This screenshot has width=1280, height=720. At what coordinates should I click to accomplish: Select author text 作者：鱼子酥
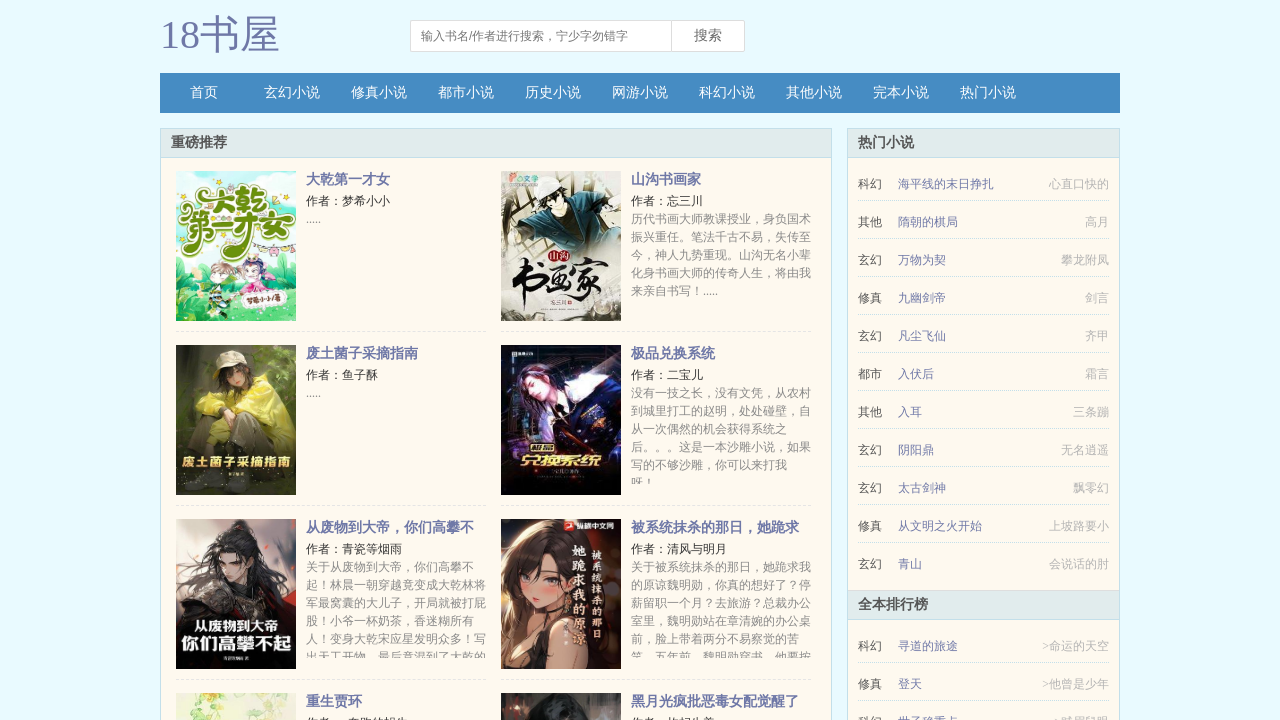[x=342, y=375]
